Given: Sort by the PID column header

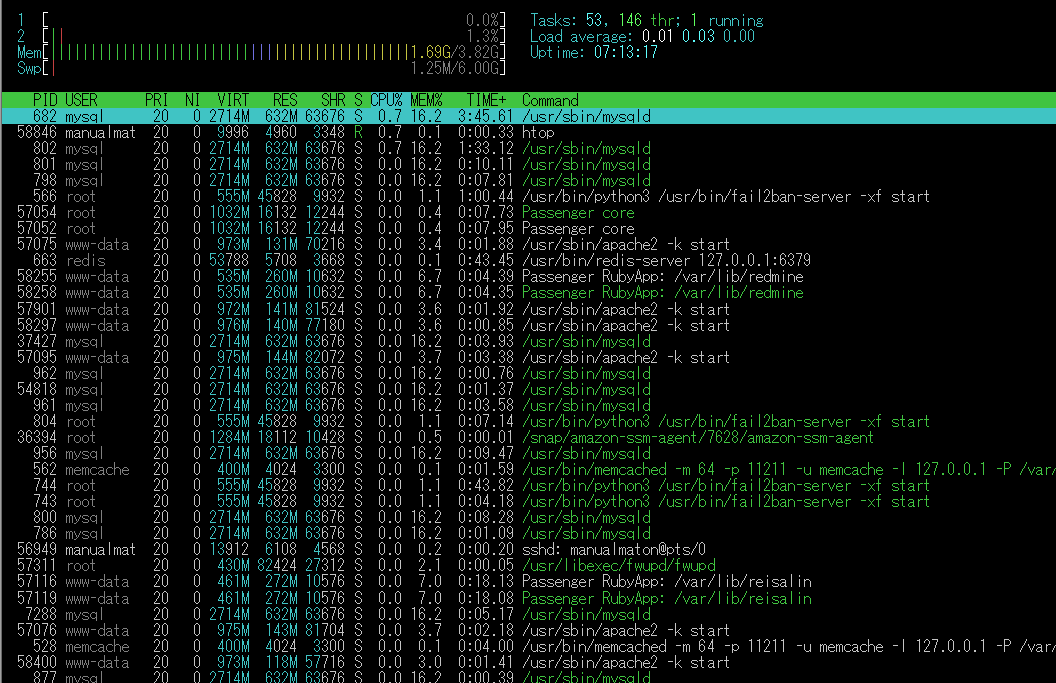Looking at the screenshot, I should 42,100.
